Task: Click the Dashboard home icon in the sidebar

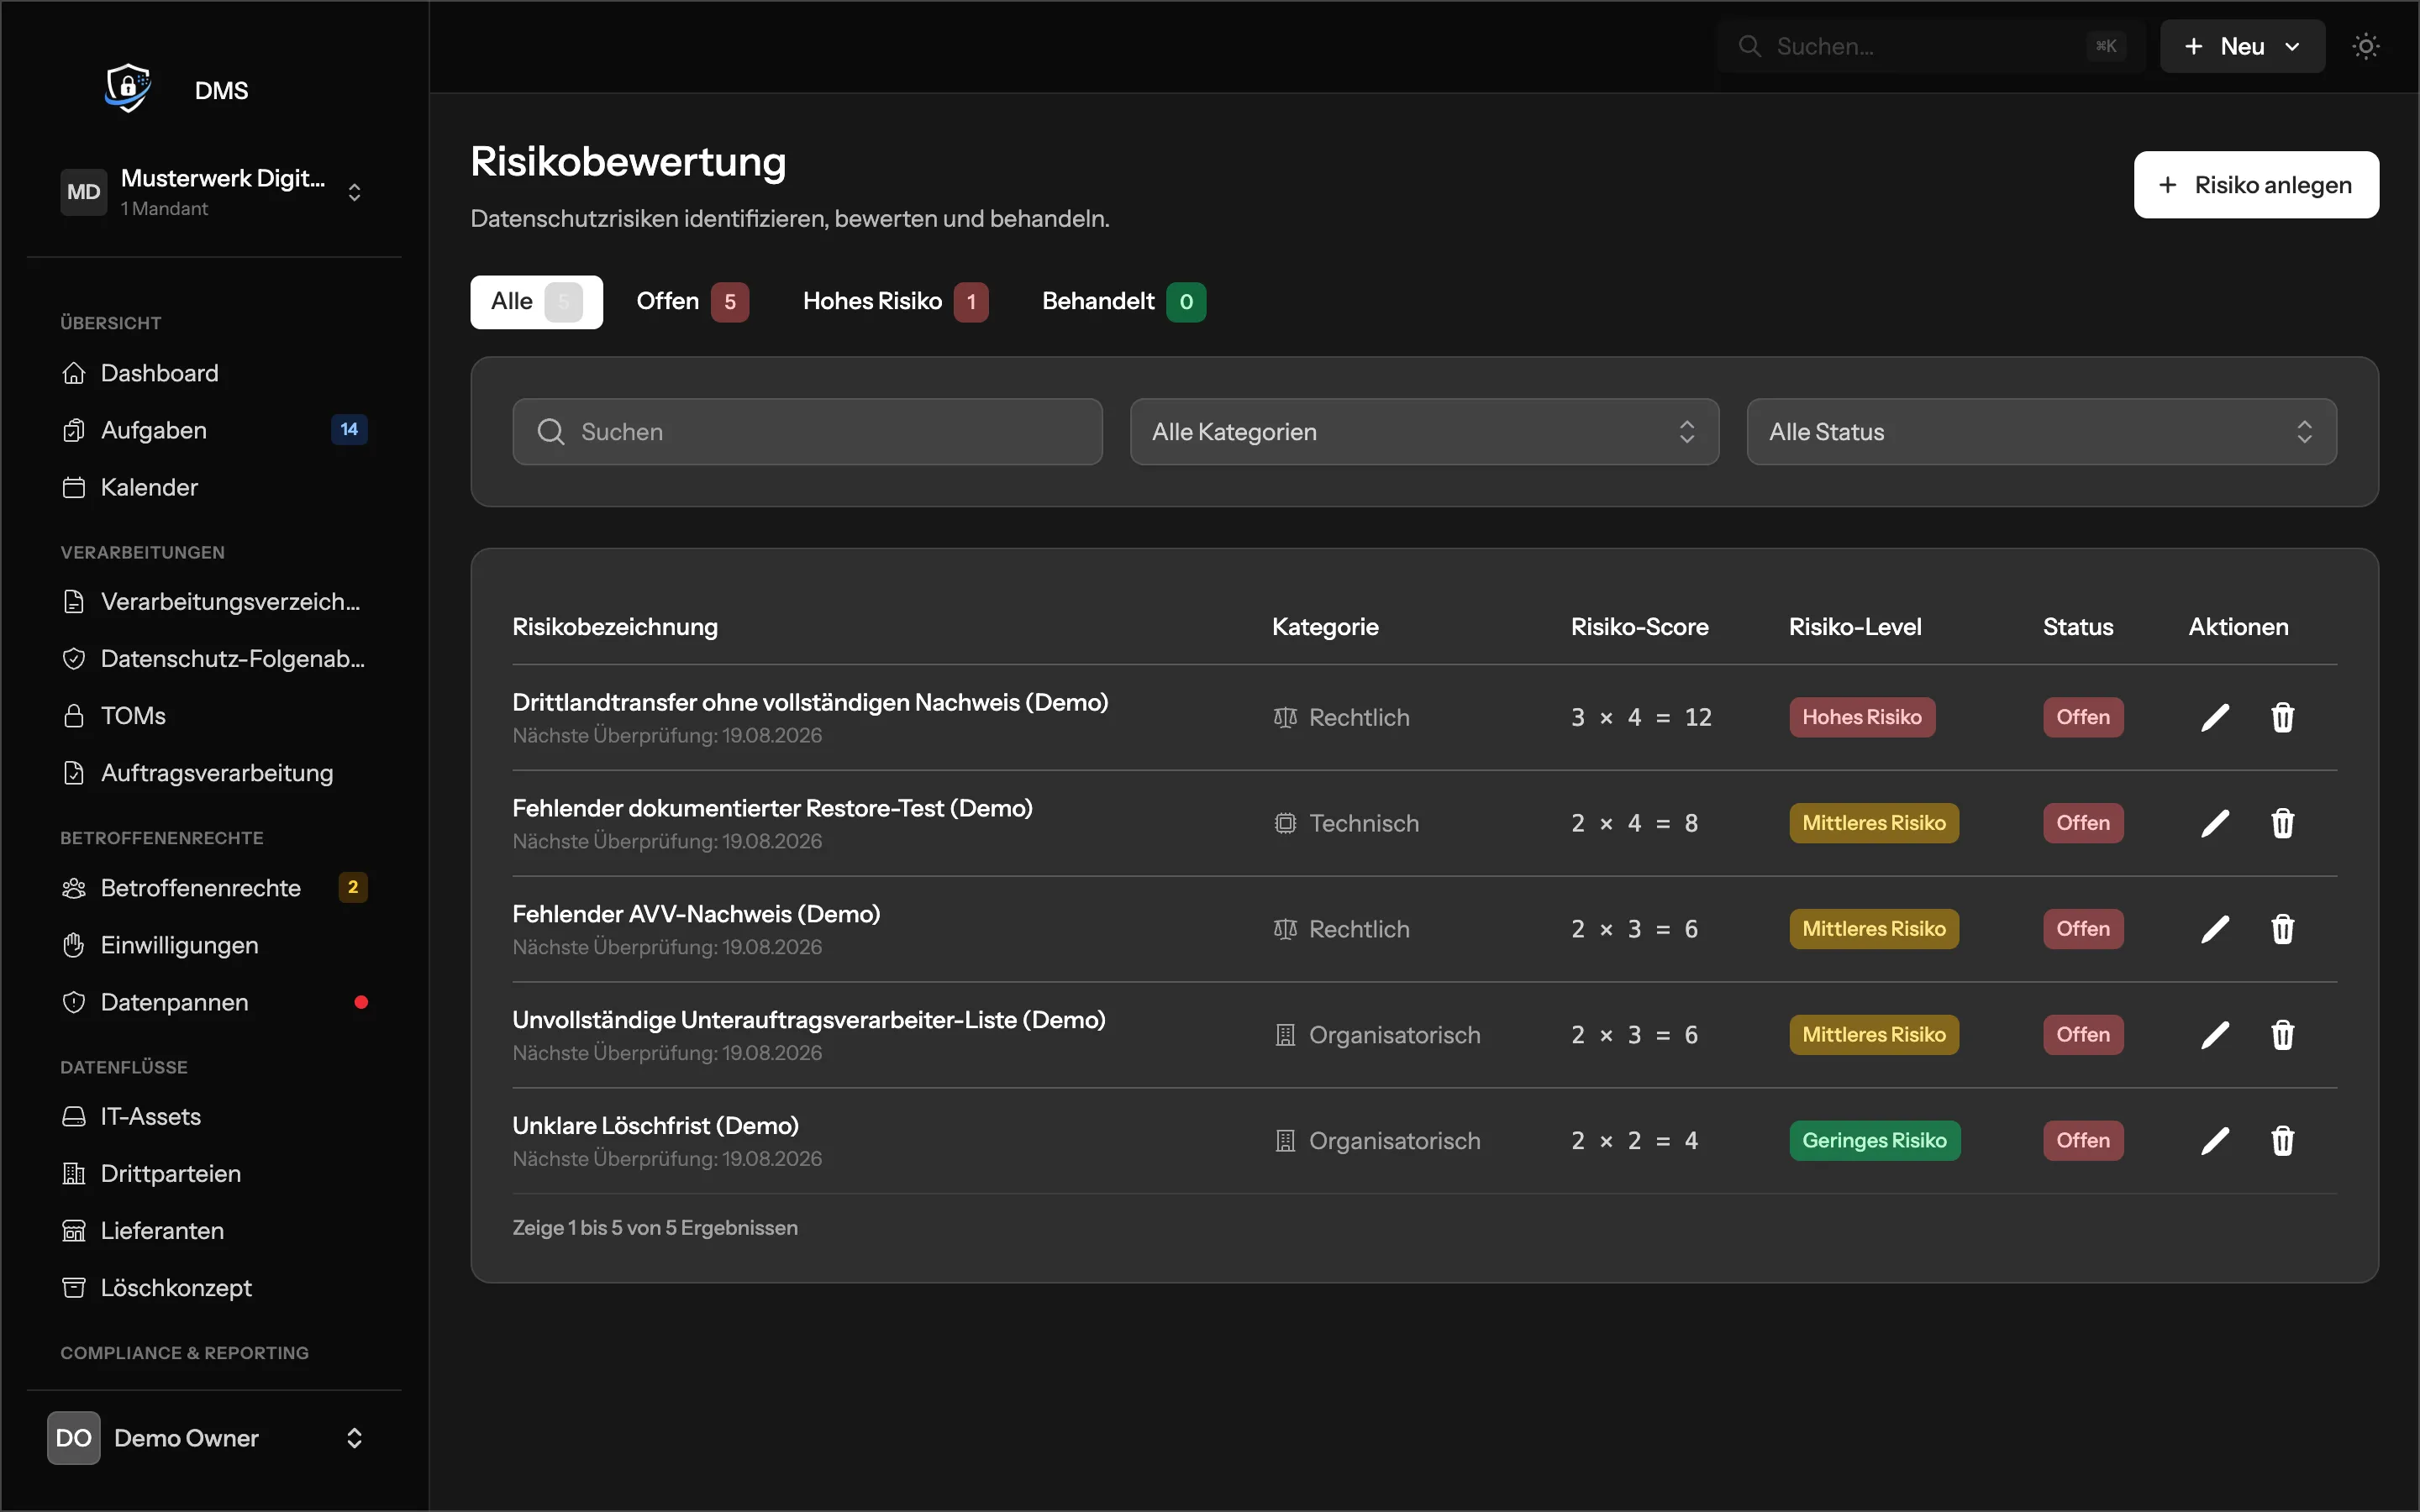Action: click(74, 373)
